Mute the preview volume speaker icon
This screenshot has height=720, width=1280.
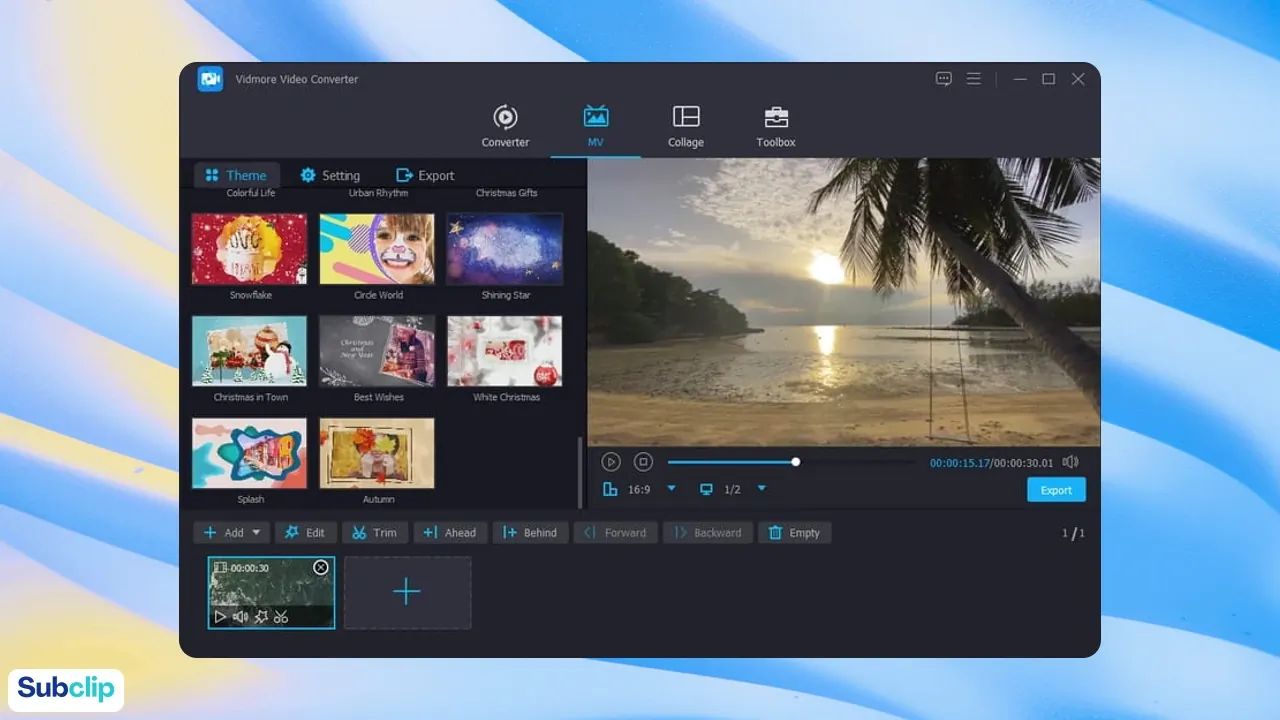point(1070,462)
